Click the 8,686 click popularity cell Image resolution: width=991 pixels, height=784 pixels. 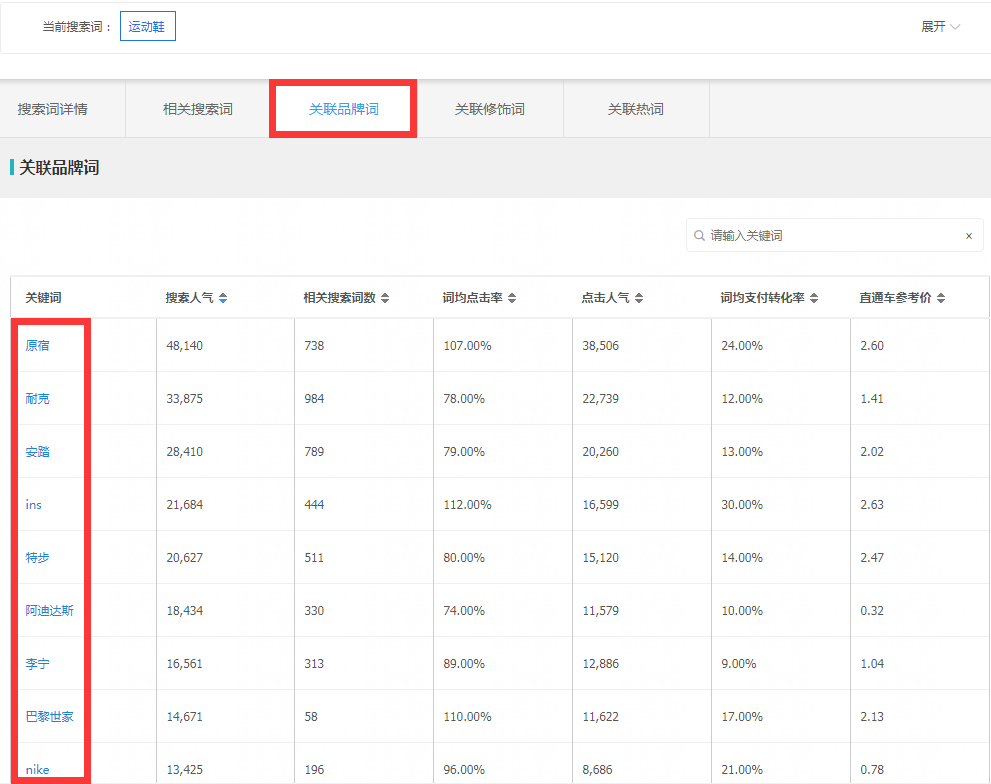click(597, 769)
